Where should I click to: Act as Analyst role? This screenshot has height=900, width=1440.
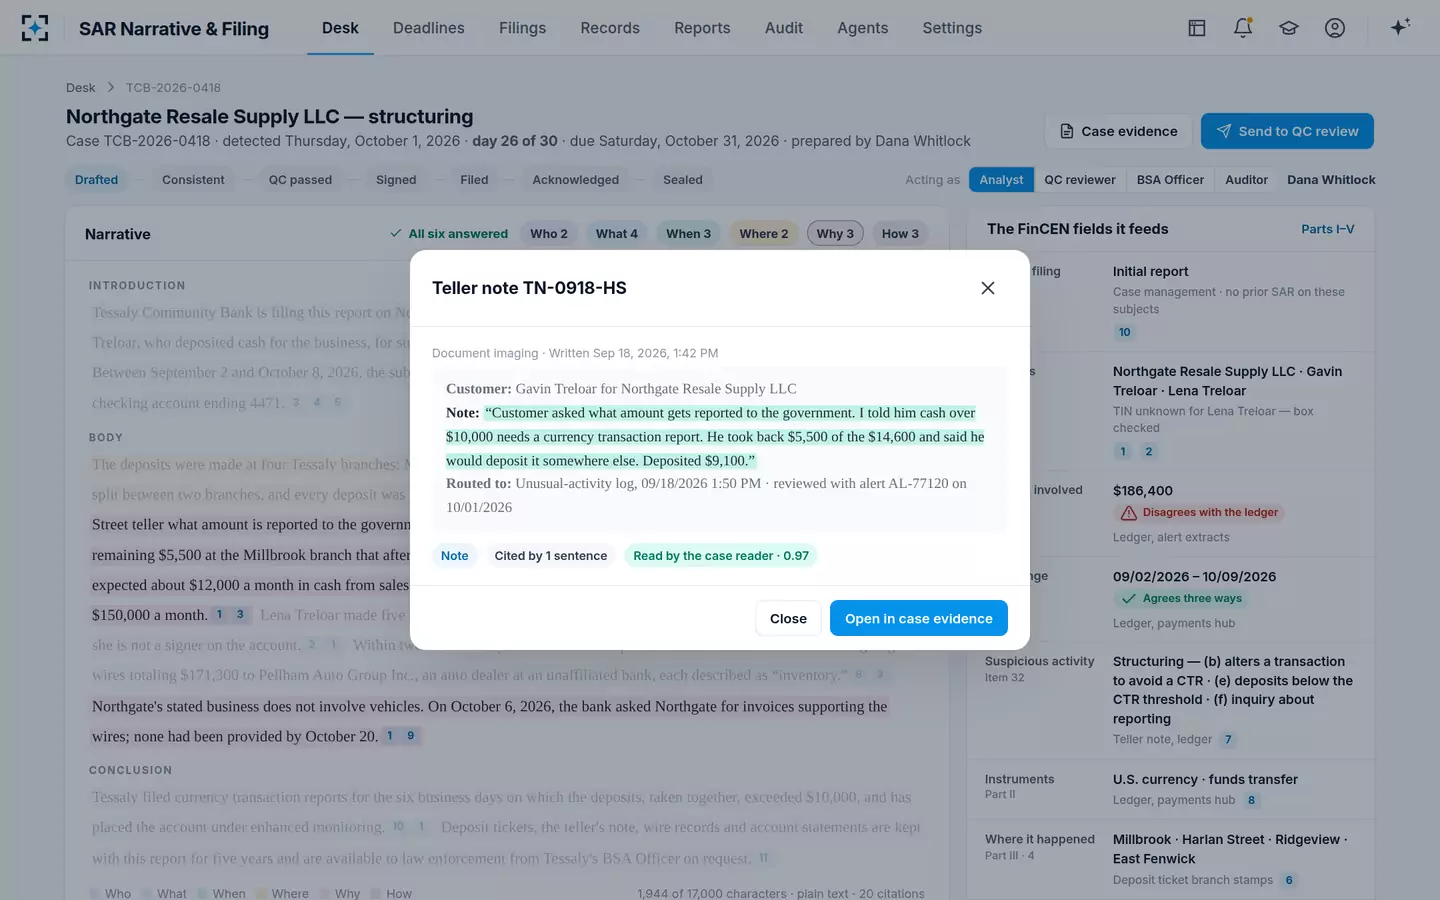pyautogui.click(x=1001, y=180)
